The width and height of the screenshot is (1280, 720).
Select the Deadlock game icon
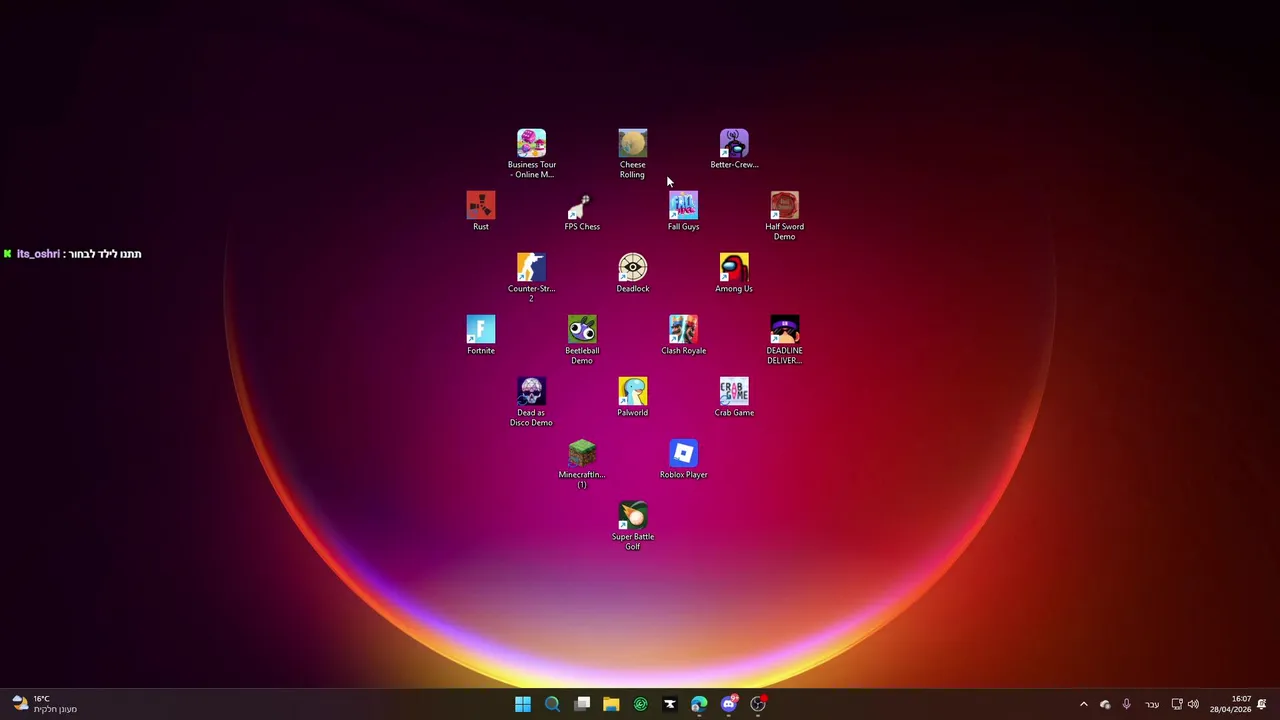click(x=632, y=273)
